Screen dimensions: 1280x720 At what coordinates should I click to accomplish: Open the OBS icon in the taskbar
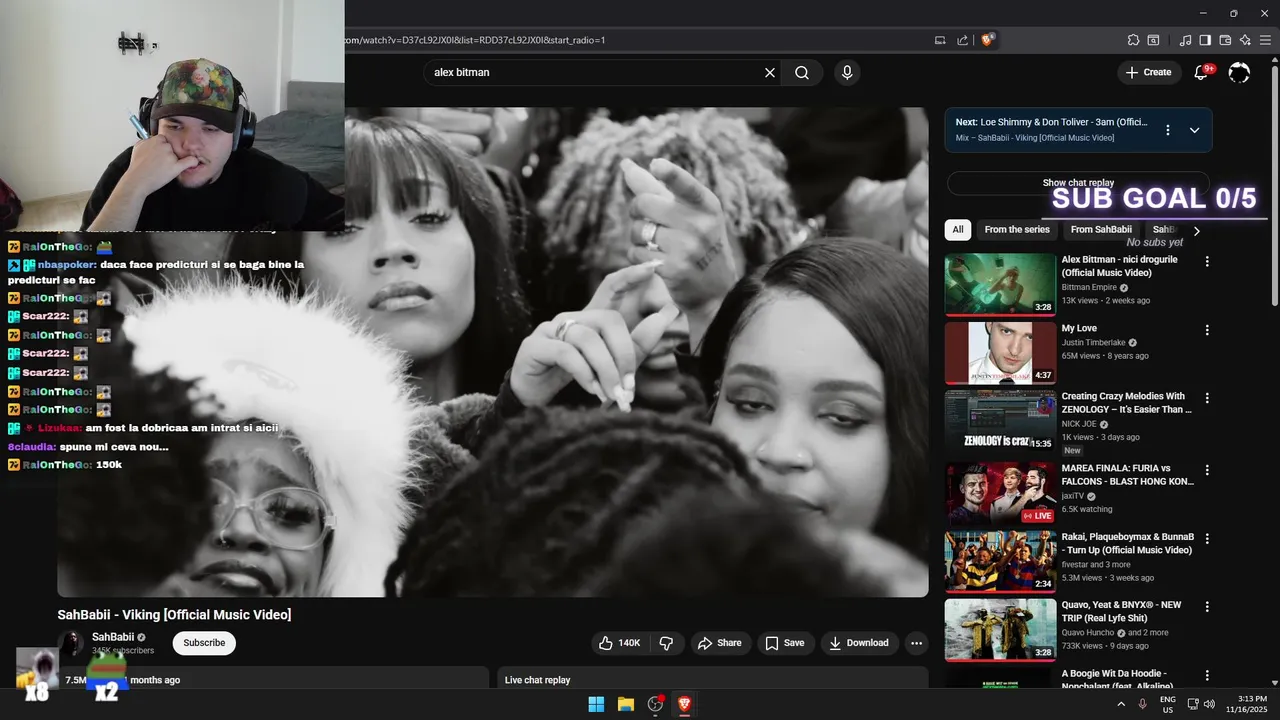pyautogui.click(x=656, y=704)
